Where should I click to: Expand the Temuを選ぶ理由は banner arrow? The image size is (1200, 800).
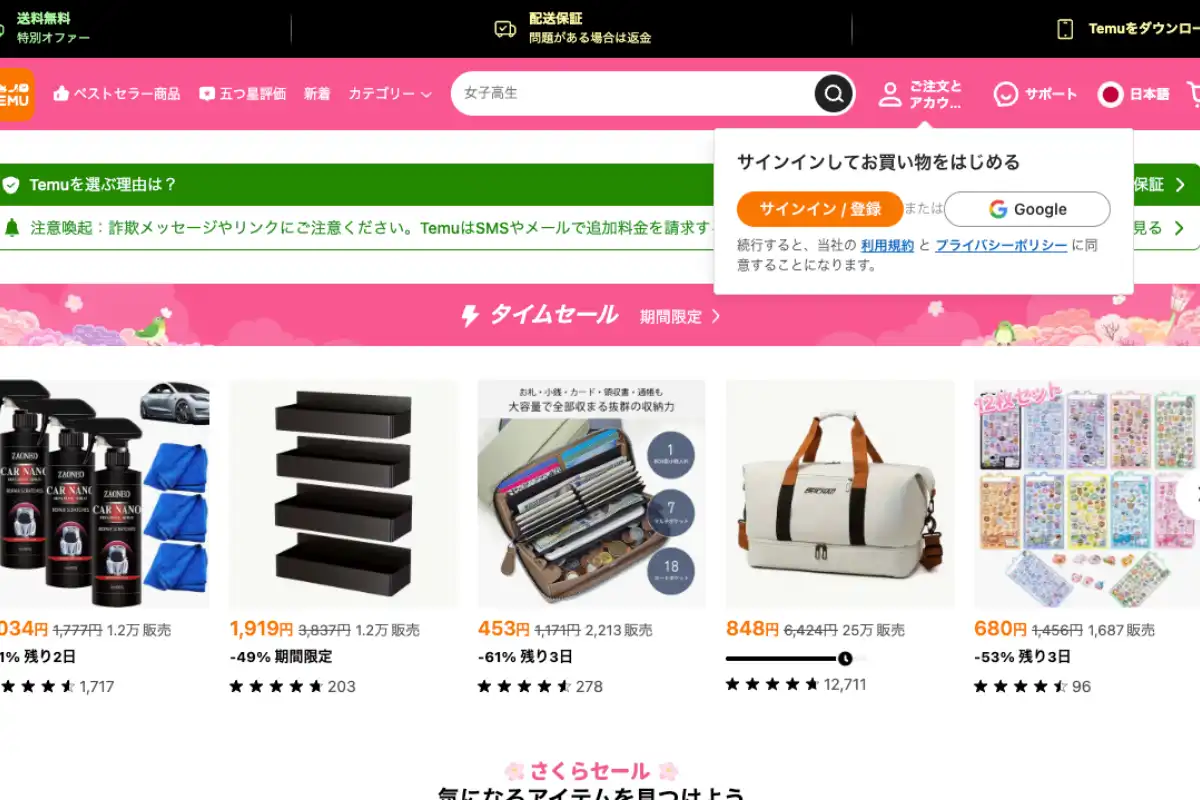(x=1180, y=185)
